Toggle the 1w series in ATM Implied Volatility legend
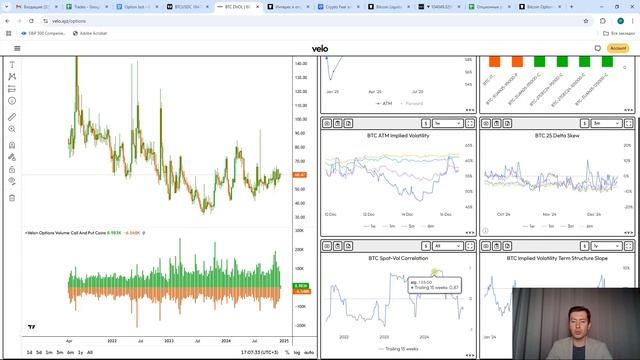 pos(370,226)
